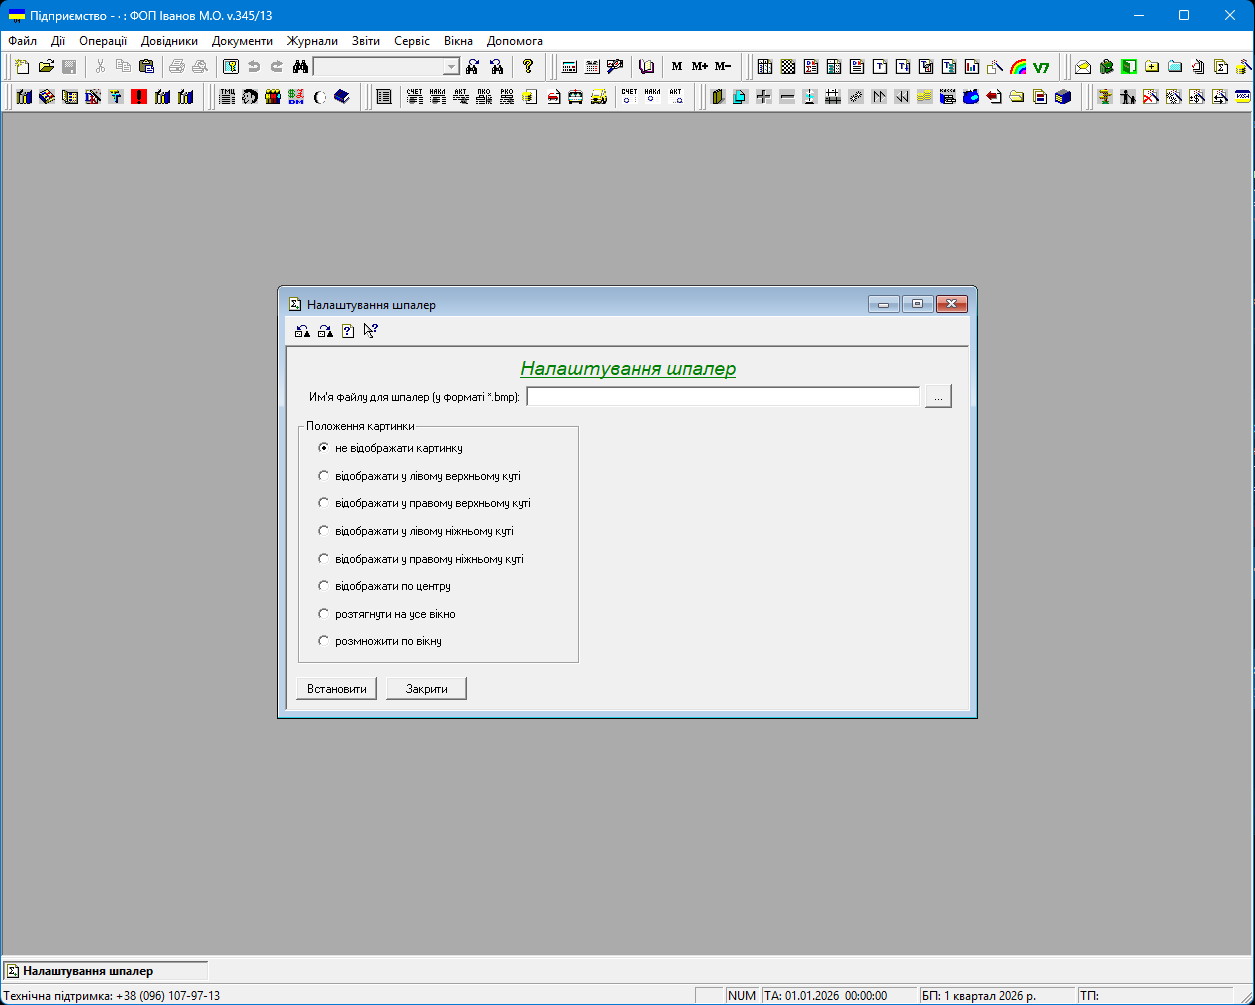Open the Довідники menu
The height and width of the screenshot is (1005, 1255).
tap(169, 41)
